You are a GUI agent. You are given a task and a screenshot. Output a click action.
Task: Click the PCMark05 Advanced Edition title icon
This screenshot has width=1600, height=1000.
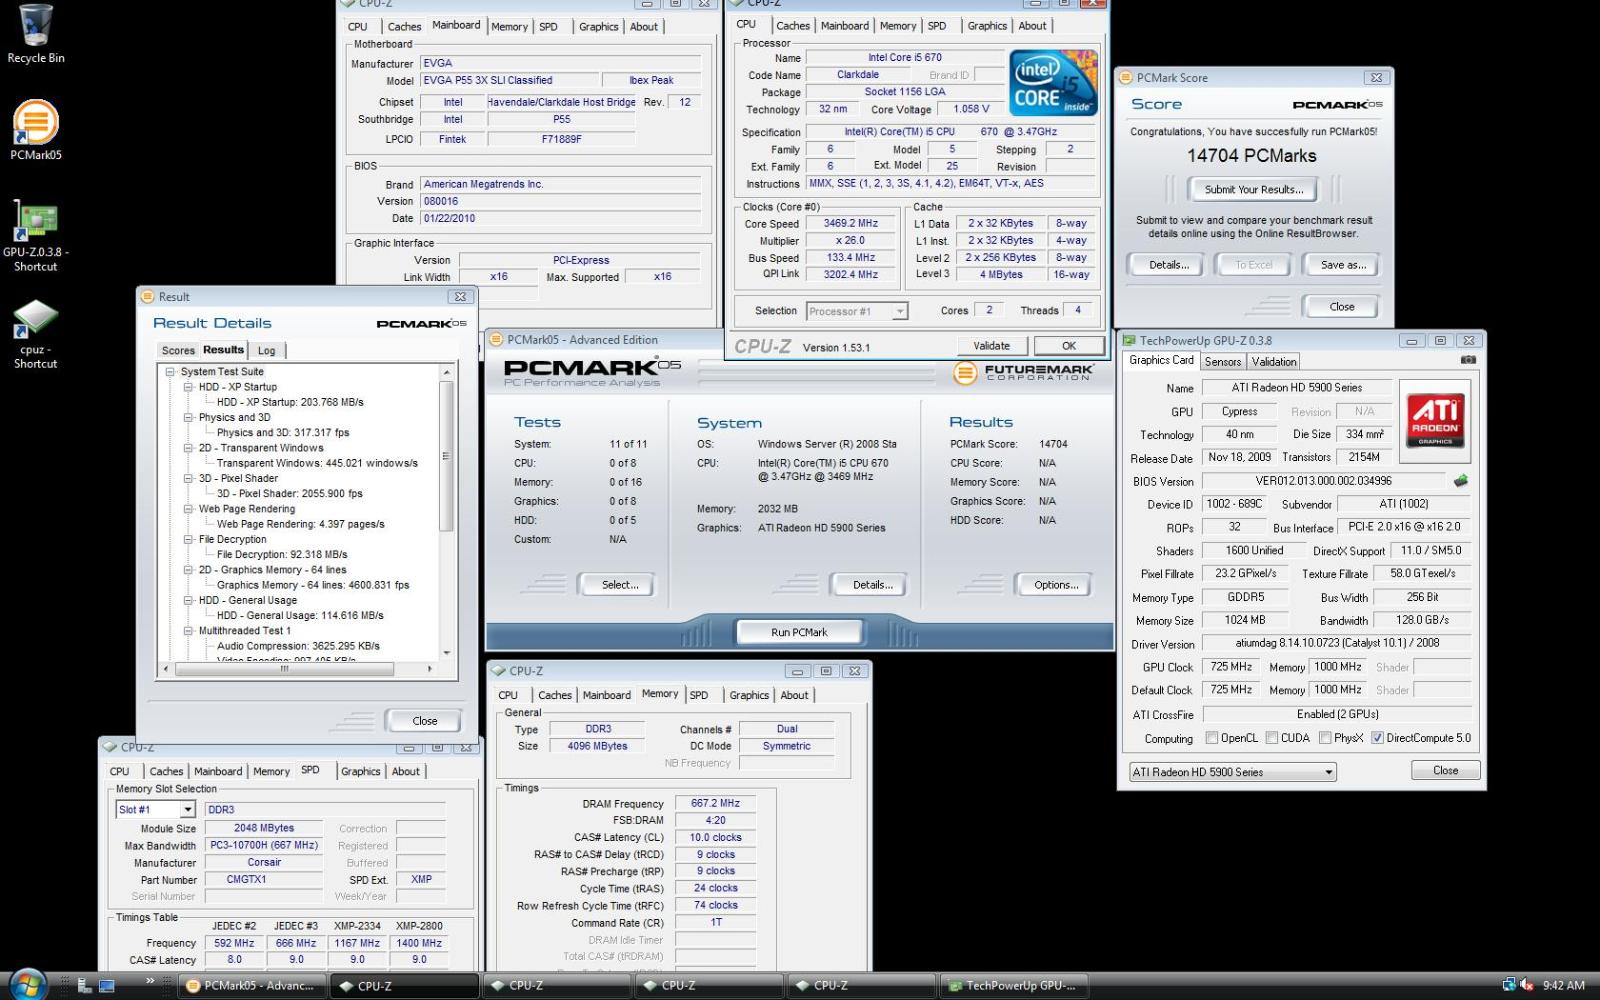[496, 339]
